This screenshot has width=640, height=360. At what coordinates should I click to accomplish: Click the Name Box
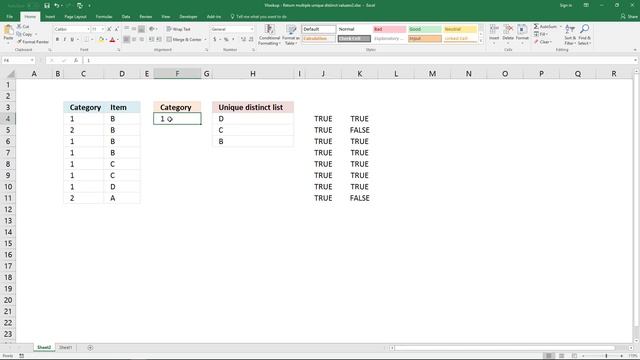point(19,60)
